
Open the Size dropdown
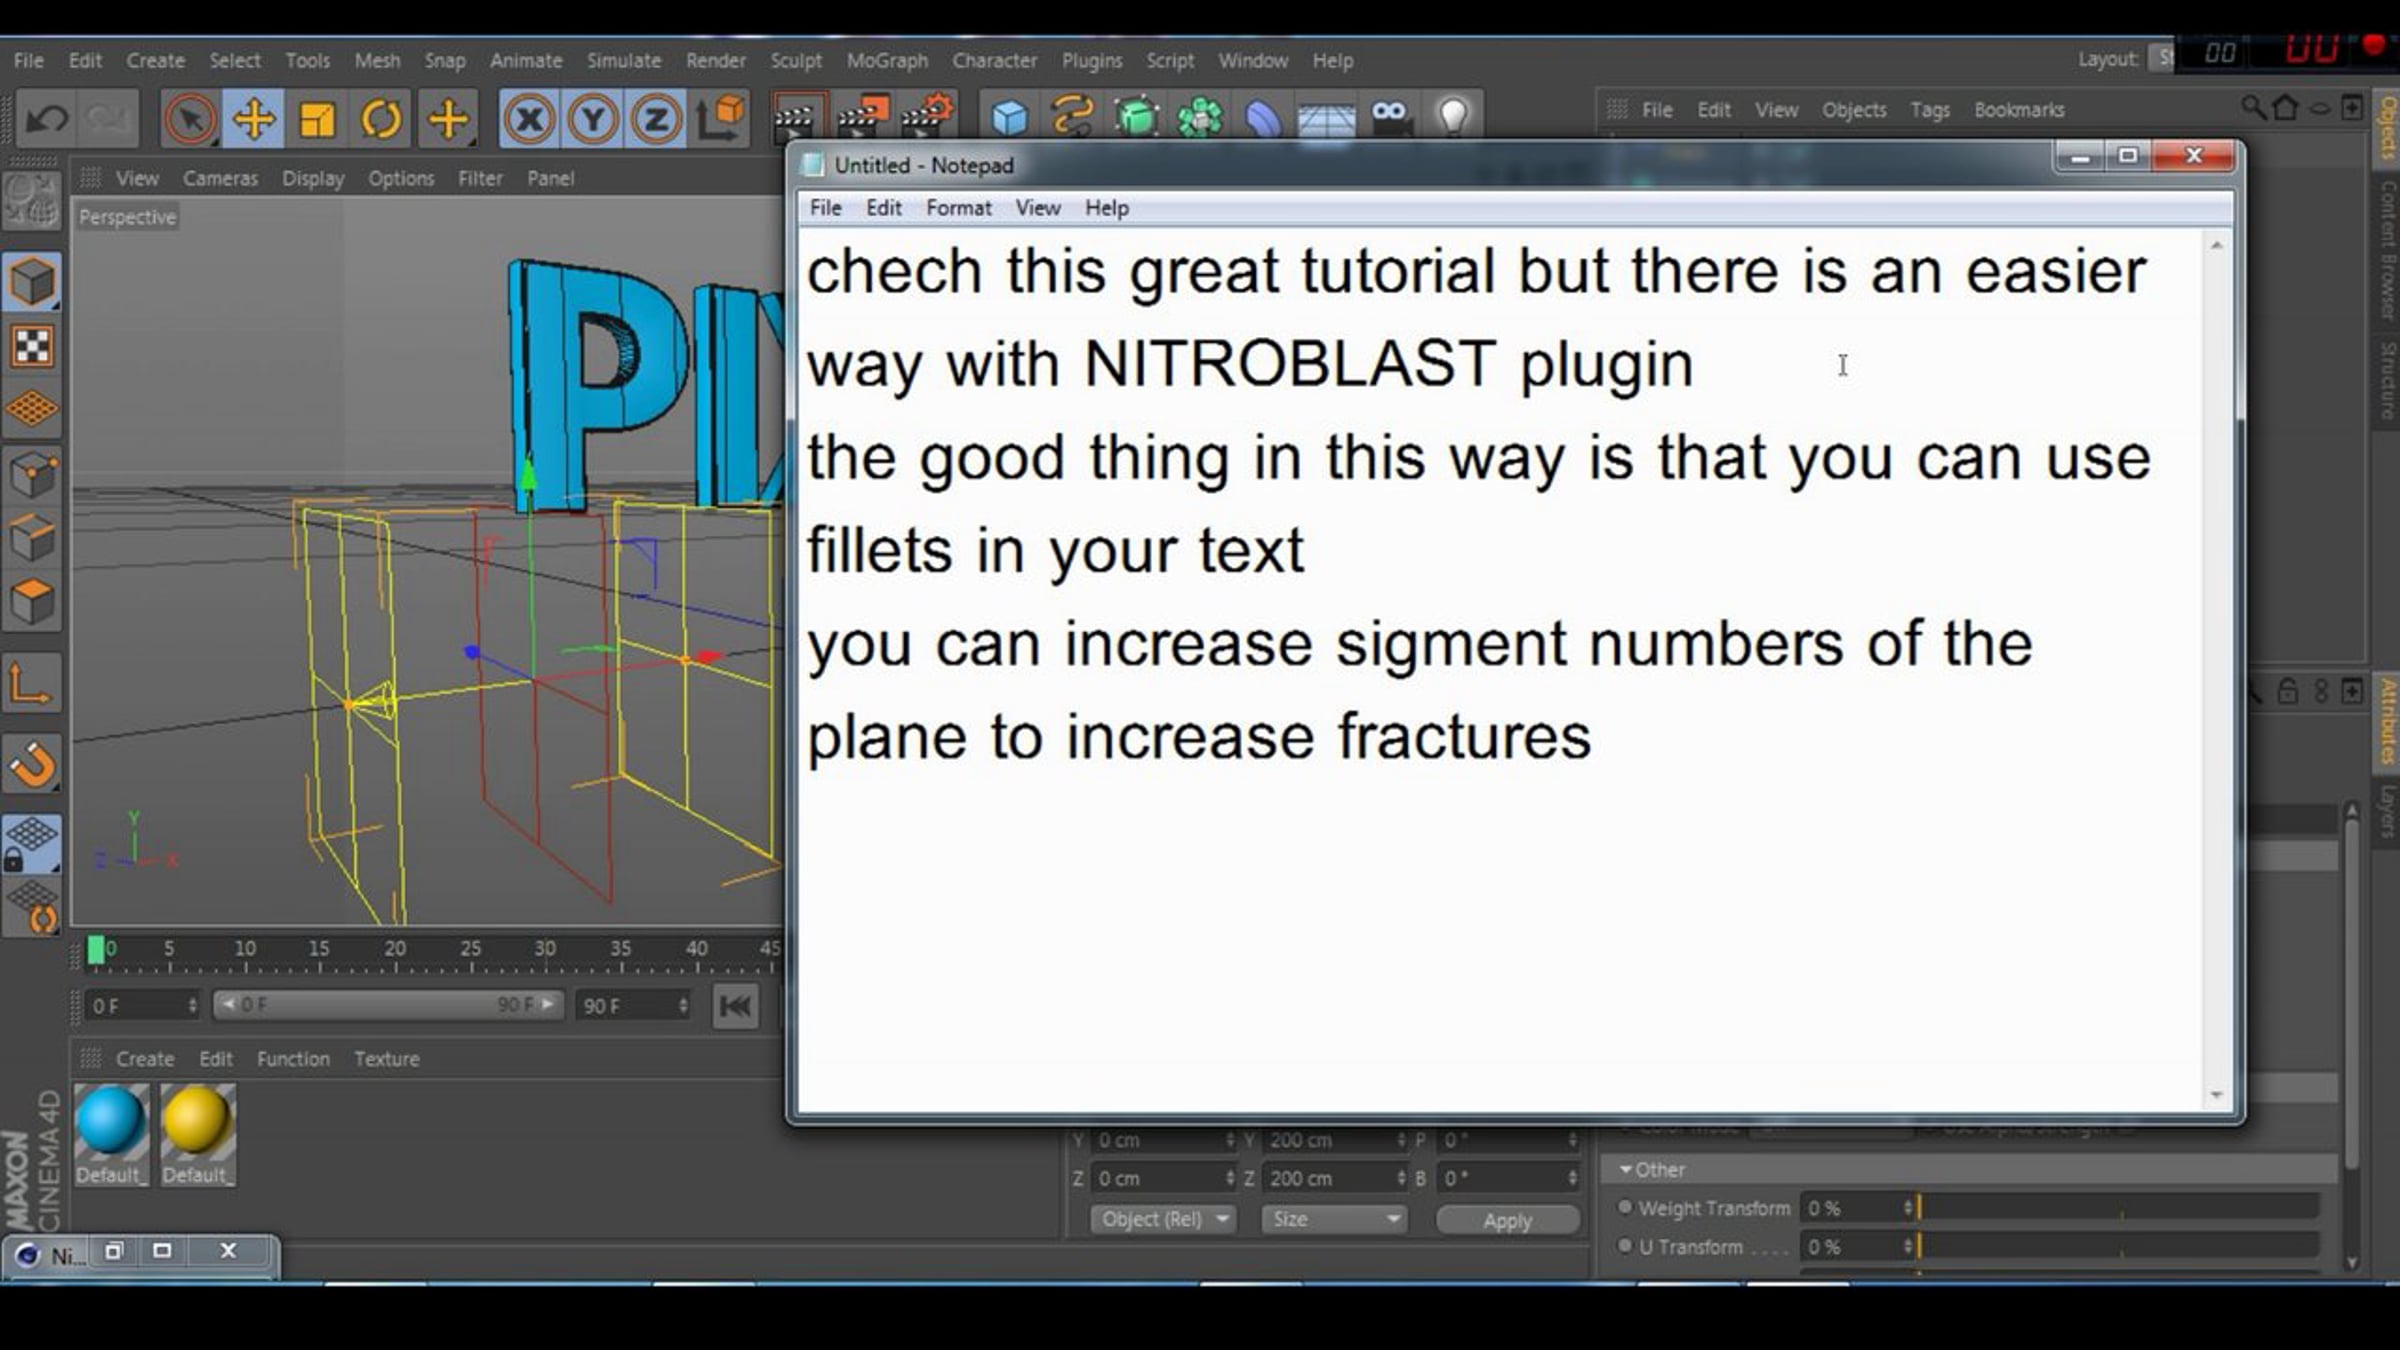[x=1335, y=1220]
